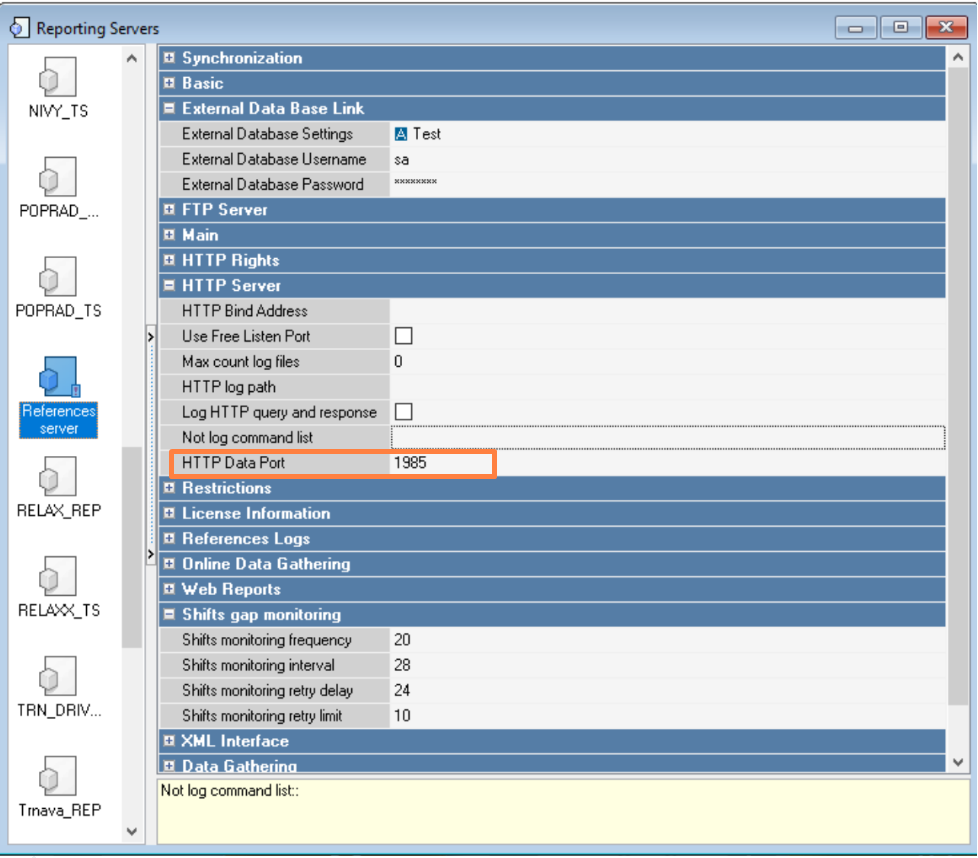Click the Reporting Servers title bar icon
The image size is (978, 858).
coord(19,28)
